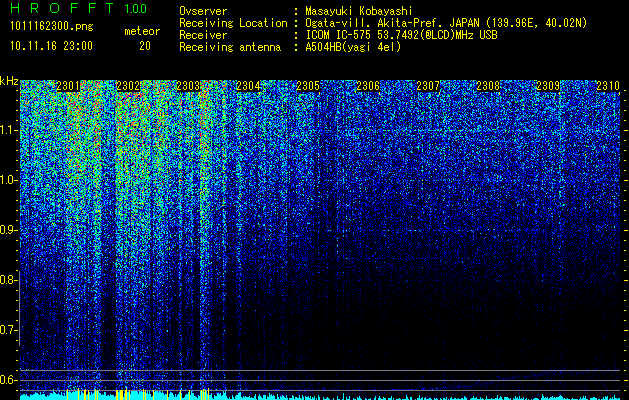
Task: Click the date stamp 10.11.16 23:00
Action: click(51, 46)
